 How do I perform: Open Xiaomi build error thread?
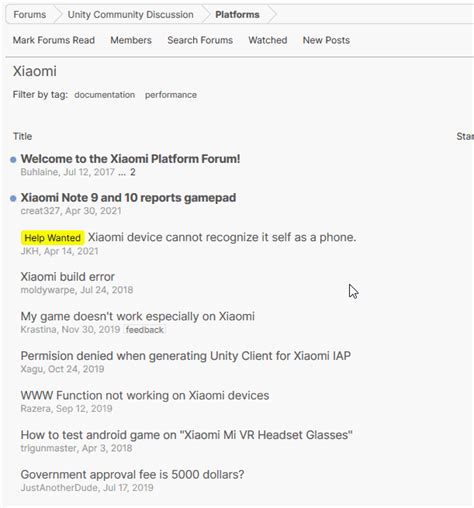pyautogui.click(x=68, y=277)
